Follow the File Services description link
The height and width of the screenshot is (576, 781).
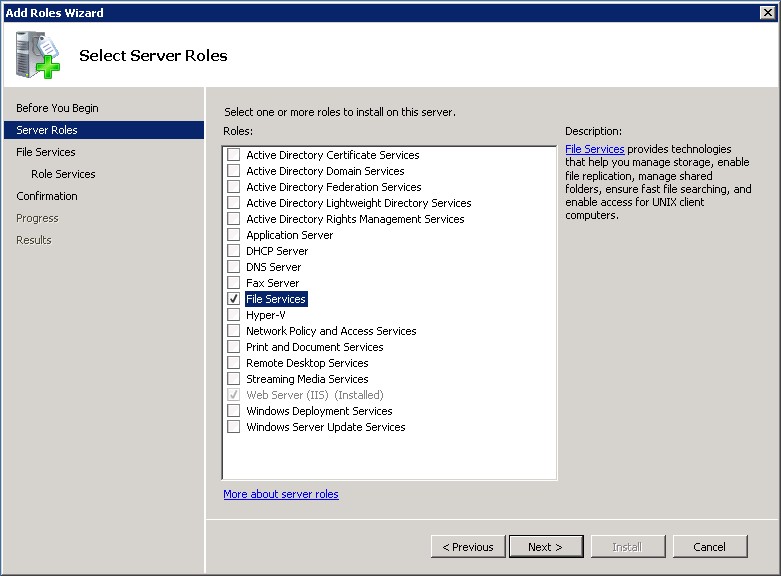point(594,149)
